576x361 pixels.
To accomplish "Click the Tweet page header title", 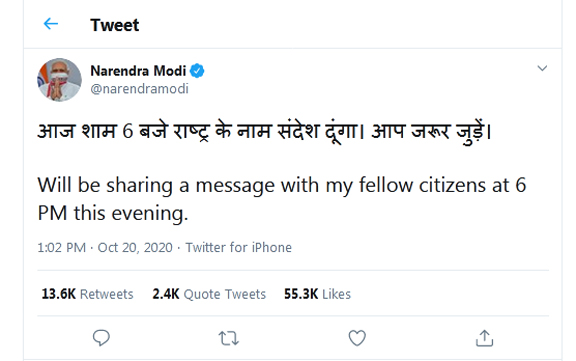I will [115, 25].
